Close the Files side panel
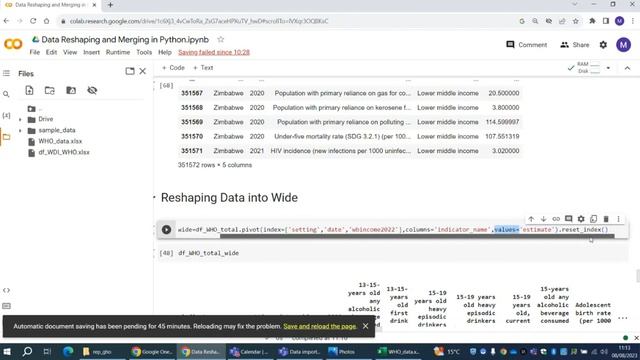 coord(142,71)
